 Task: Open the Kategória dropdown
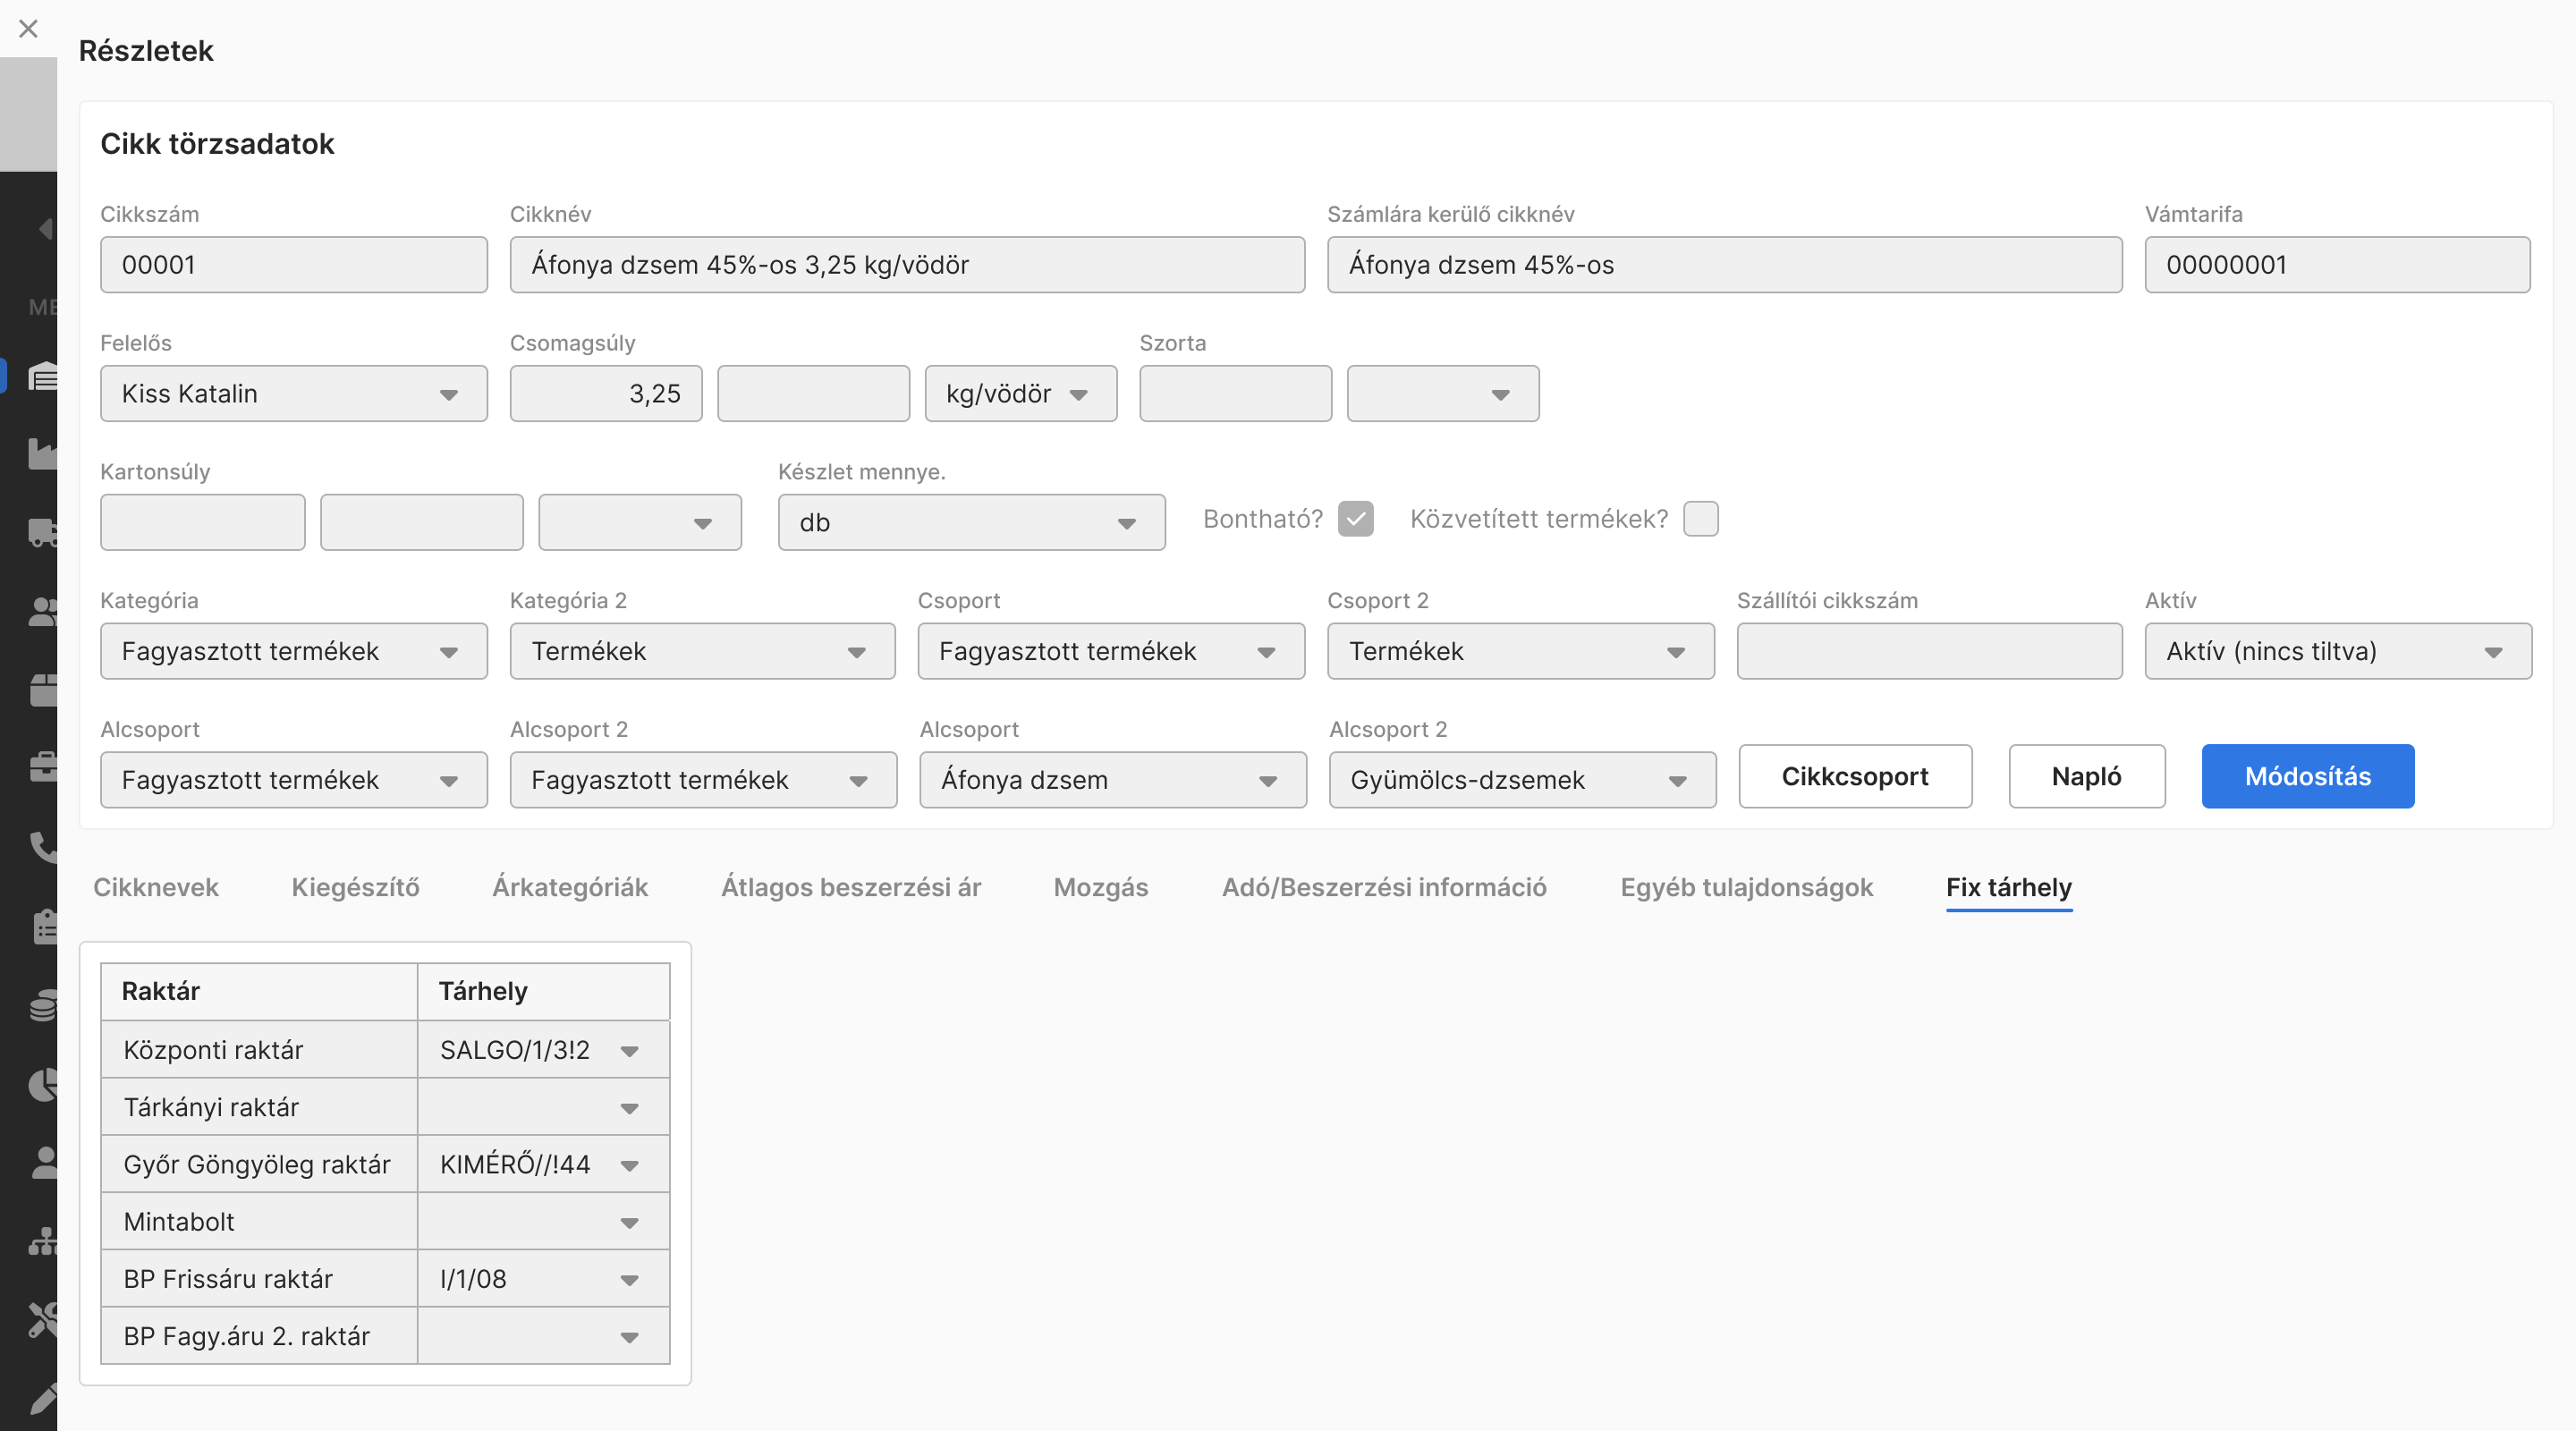click(x=294, y=652)
